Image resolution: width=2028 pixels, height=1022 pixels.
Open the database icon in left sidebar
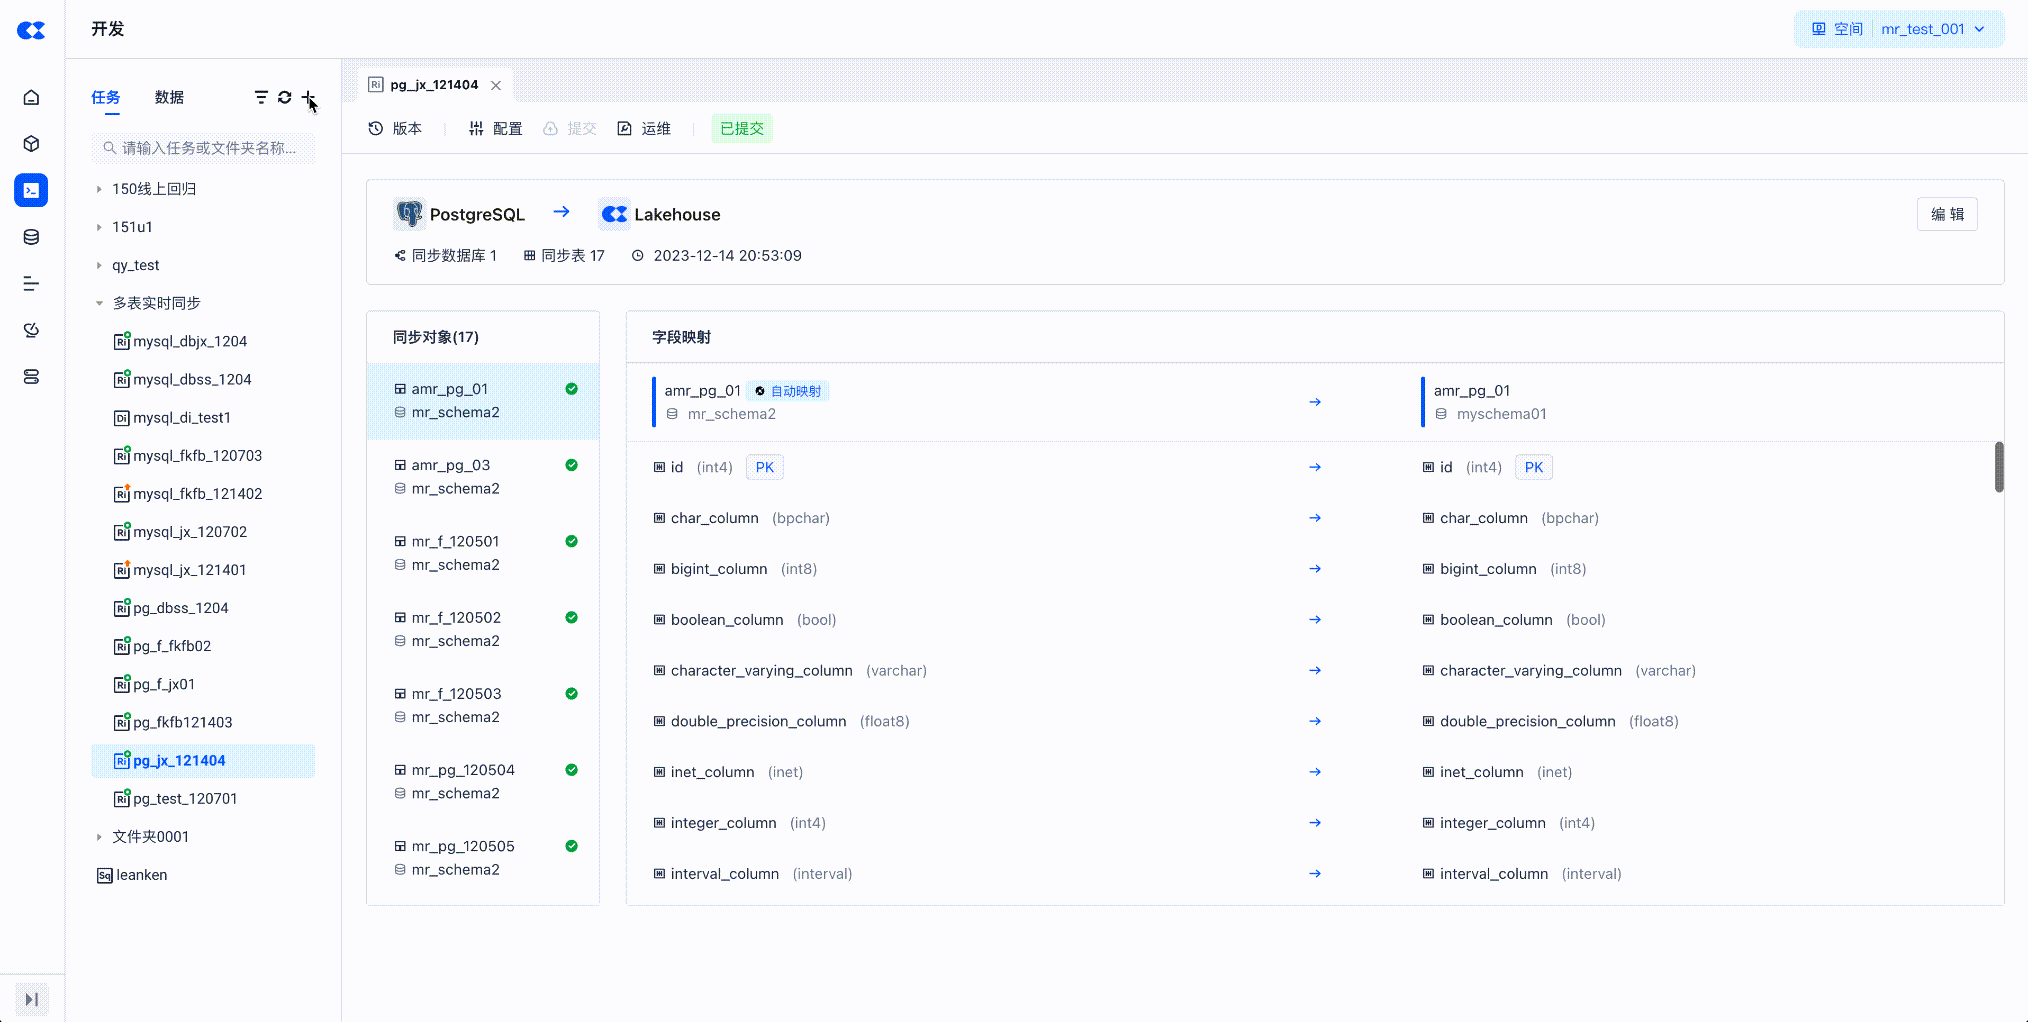[x=31, y=237]
